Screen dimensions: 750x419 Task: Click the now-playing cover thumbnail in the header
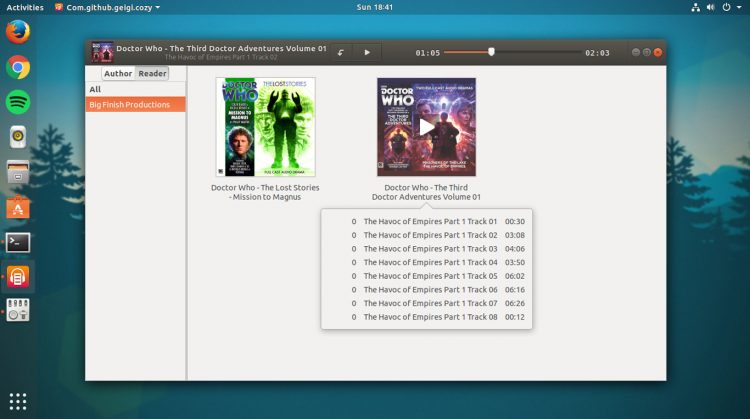102,52
